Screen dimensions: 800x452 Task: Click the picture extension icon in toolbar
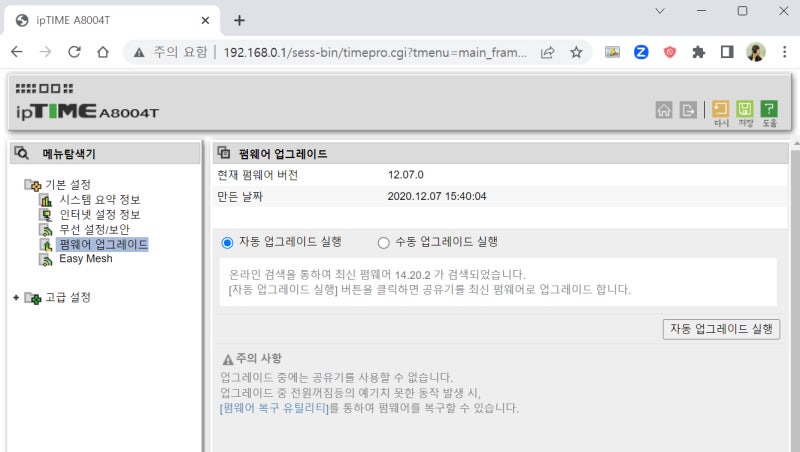coord(612,52)
